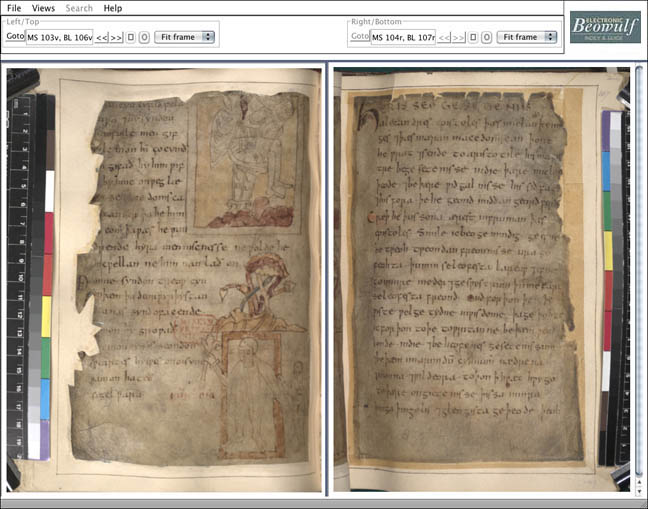648x509 pixels.
Task: Click the Electronic Beowulf logo
Action: pos(605,27)
